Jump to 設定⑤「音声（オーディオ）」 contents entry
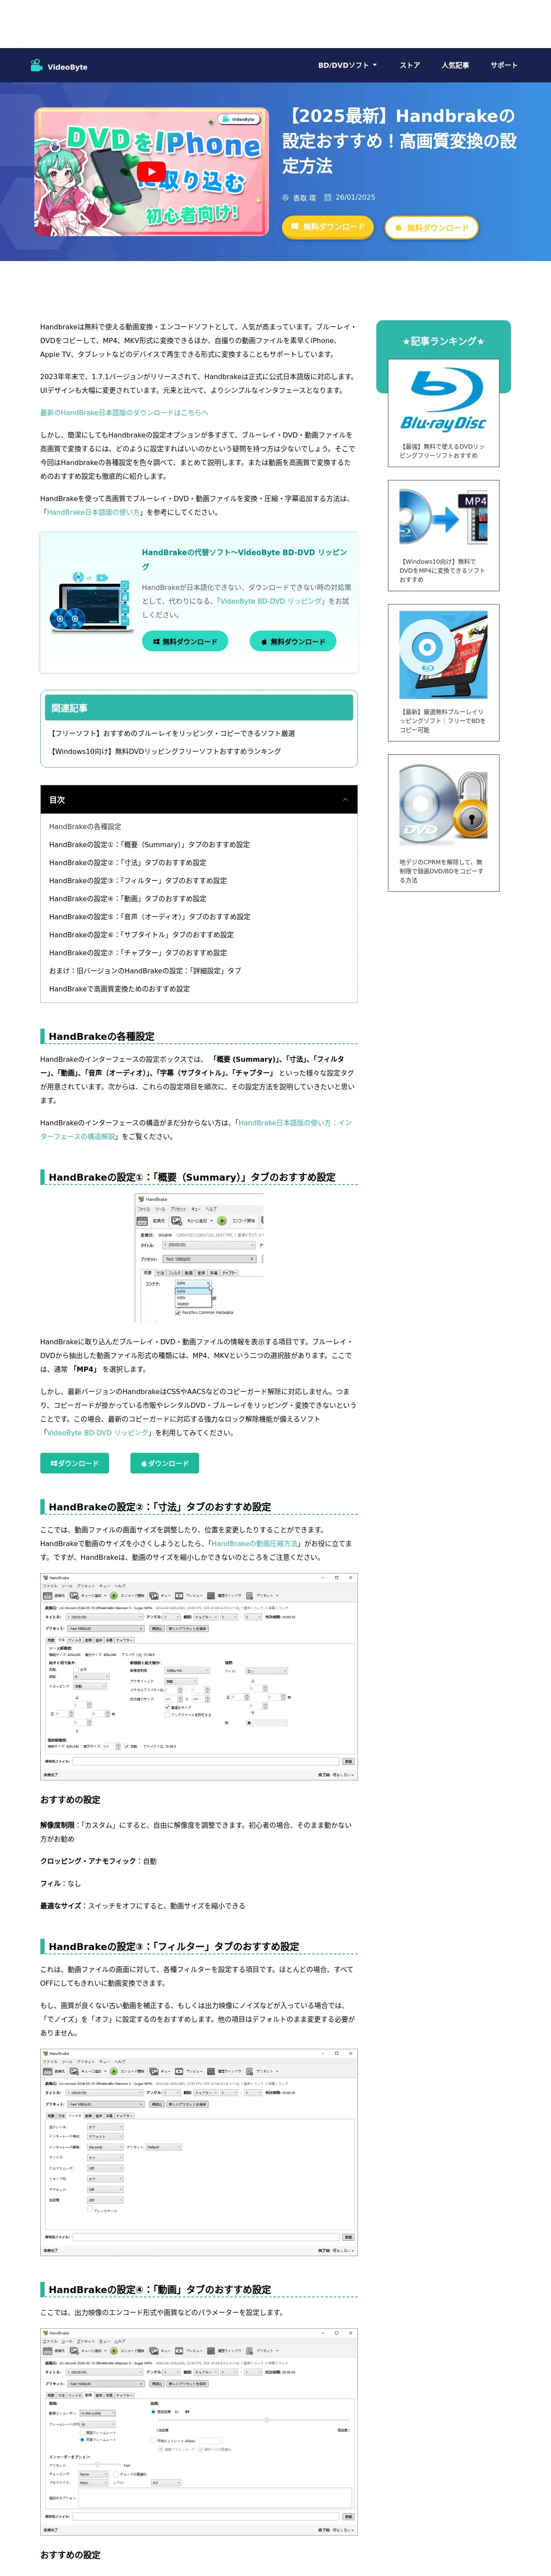This screenshot has height=2576, width=551. pyautogui.click(x=150, y=916)
